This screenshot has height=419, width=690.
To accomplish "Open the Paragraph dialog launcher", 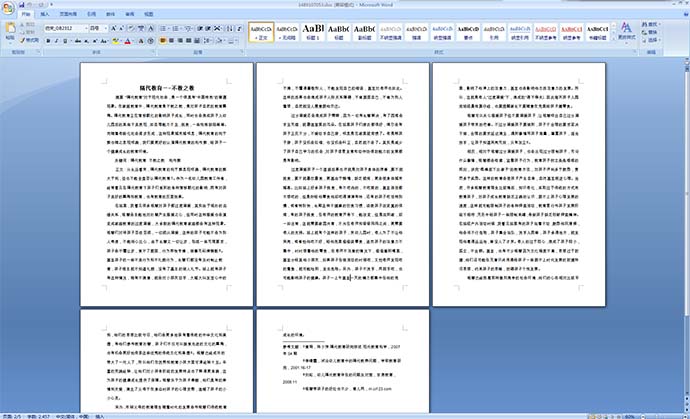I will (242, 51).
